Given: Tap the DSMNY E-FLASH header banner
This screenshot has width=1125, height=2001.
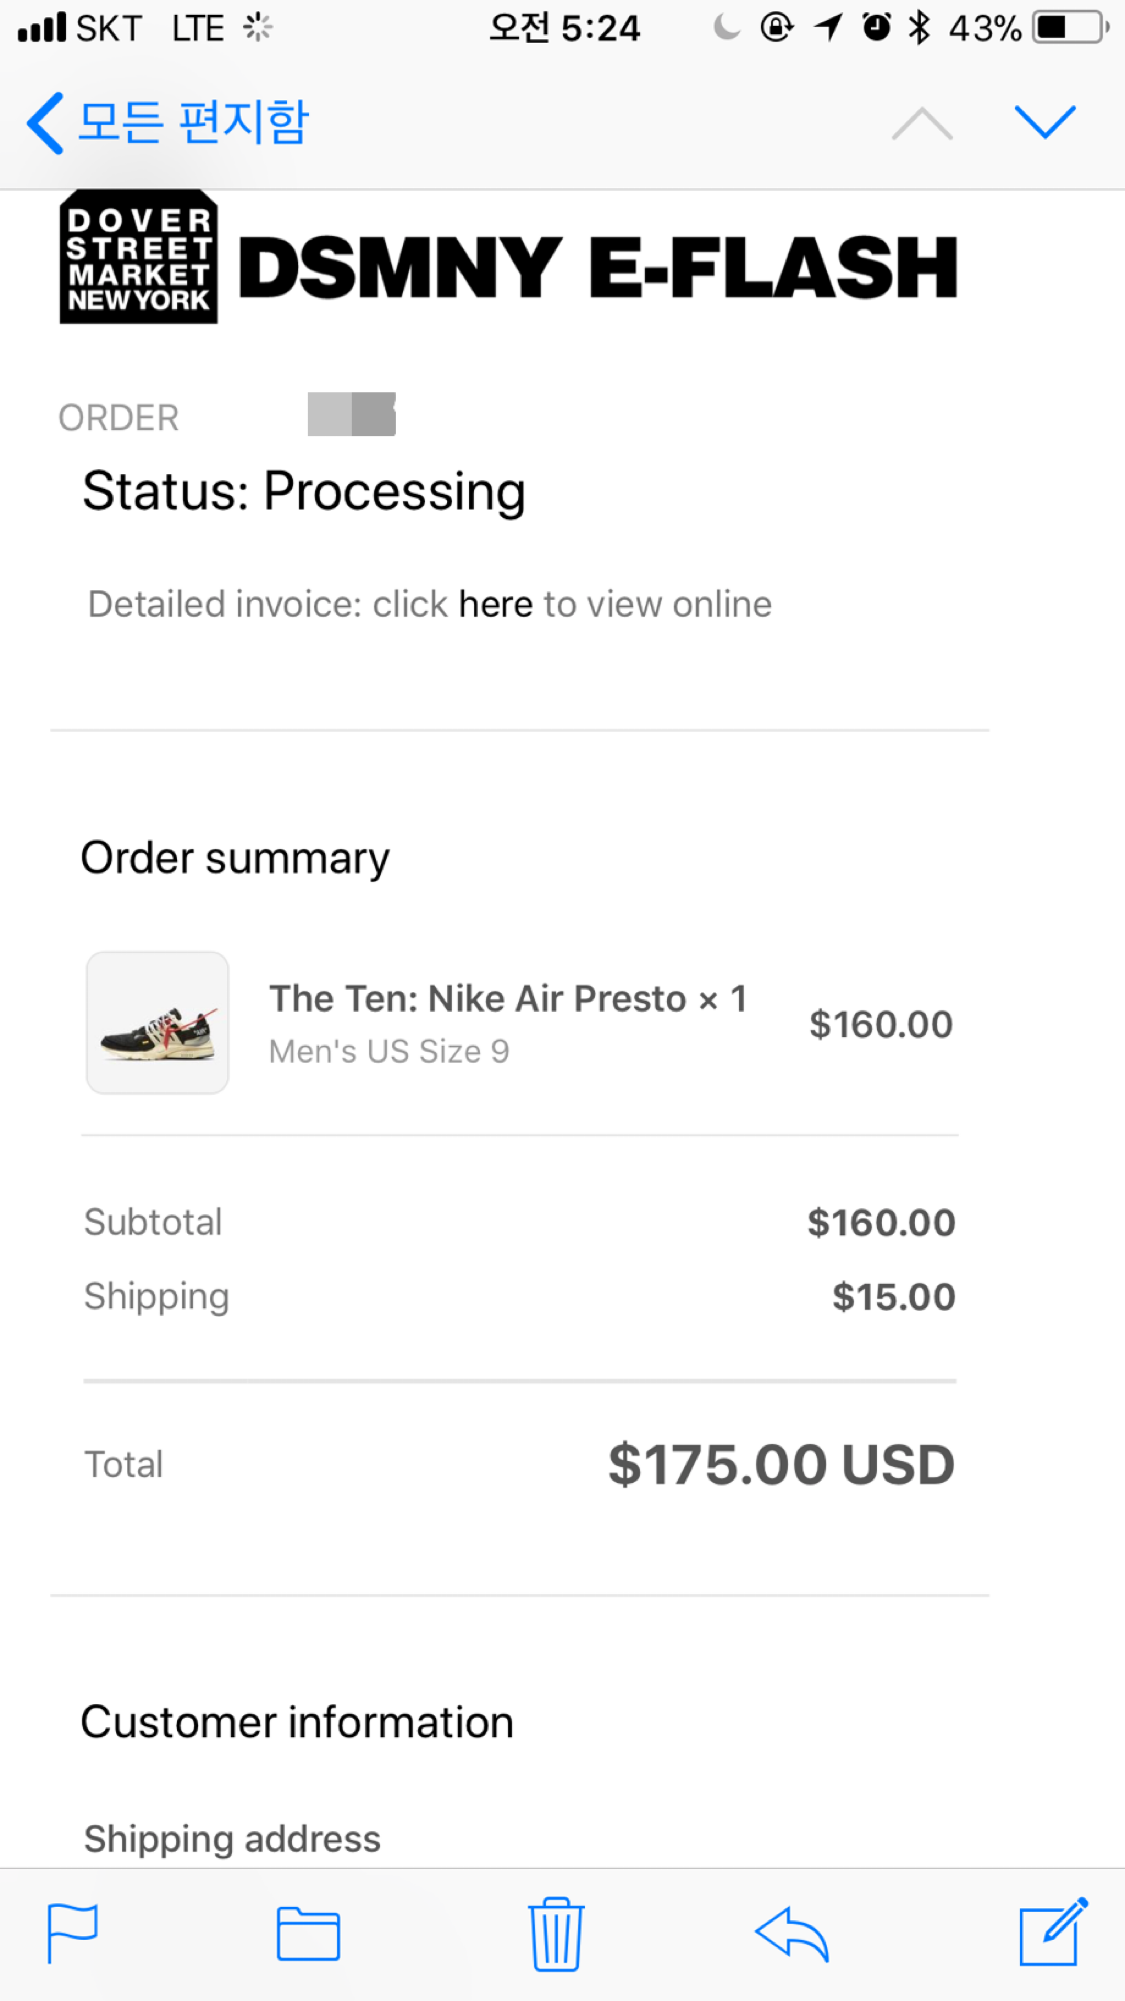Looking at the screenshot, I should click(598, 268).
